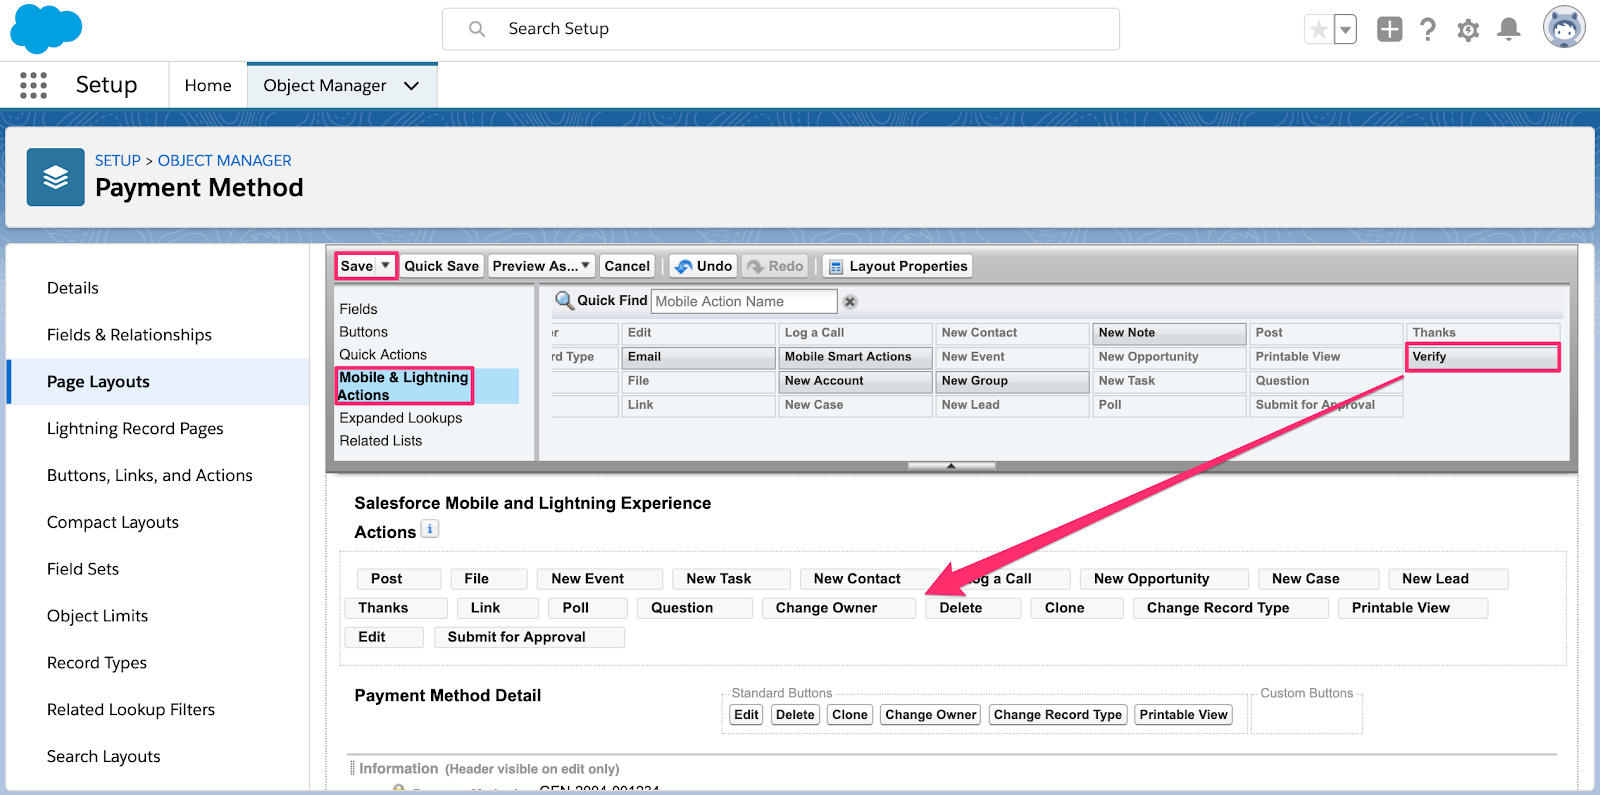Click the Salesforce cloud logo

pos(45,28)
